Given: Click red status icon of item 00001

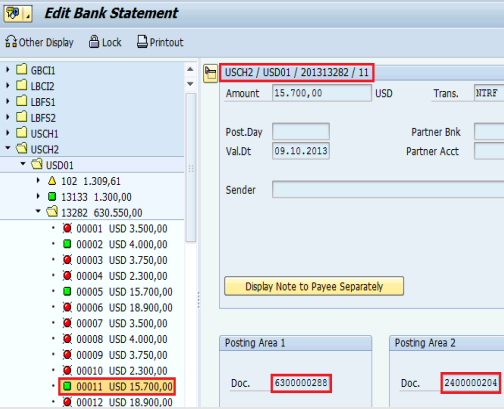Looking at the screenshot, I should (x=67, y=228).
